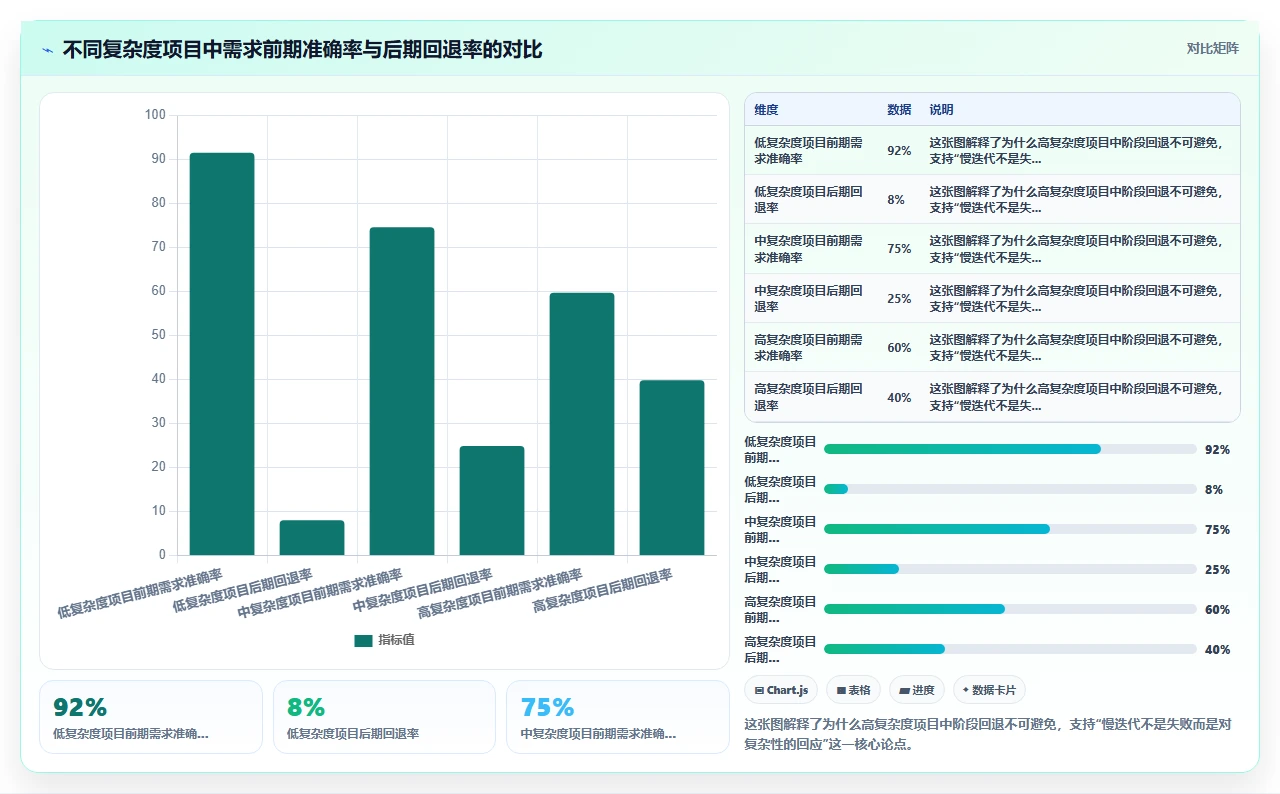Click the 表格 tag chip
This screenshot has width=1280, height=794.
[x=853, y=690]
